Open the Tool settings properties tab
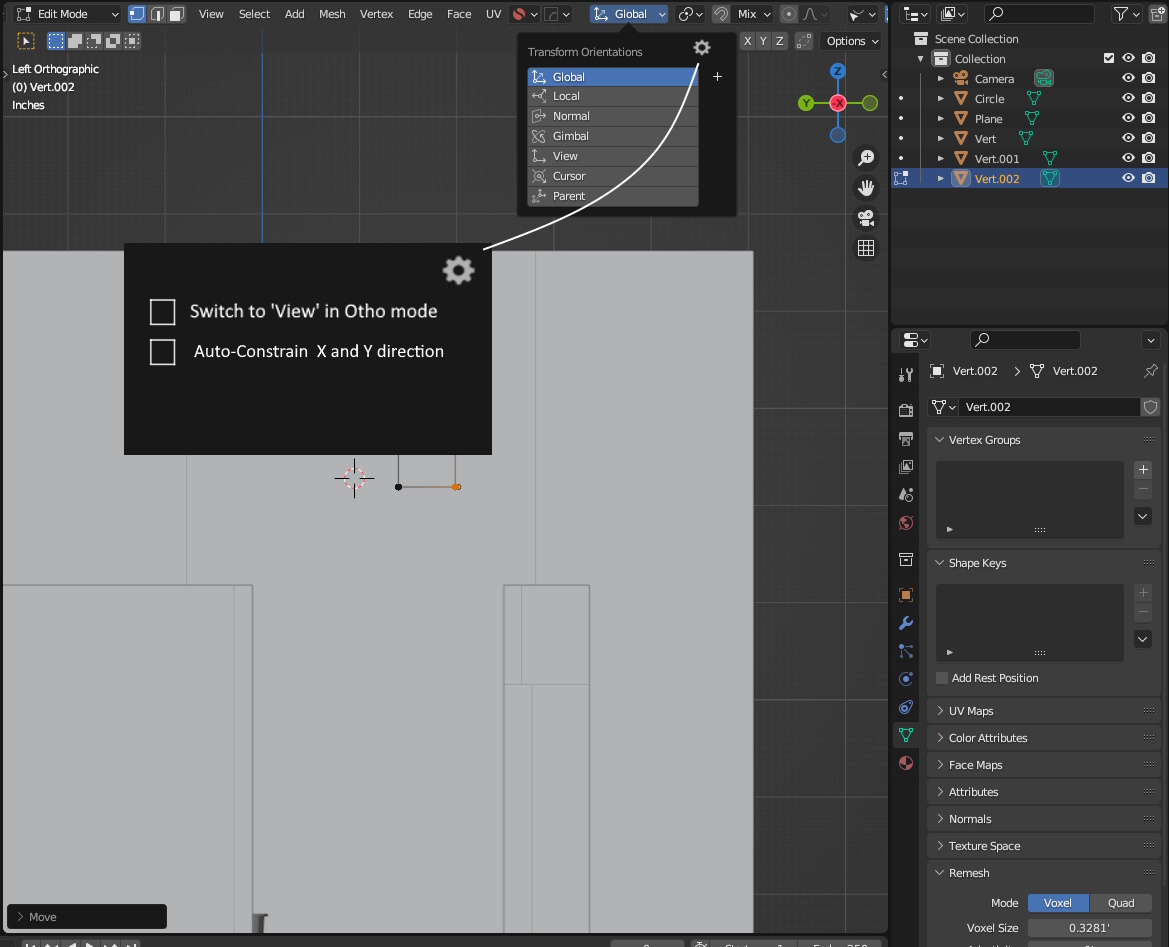 pos(906,374)
